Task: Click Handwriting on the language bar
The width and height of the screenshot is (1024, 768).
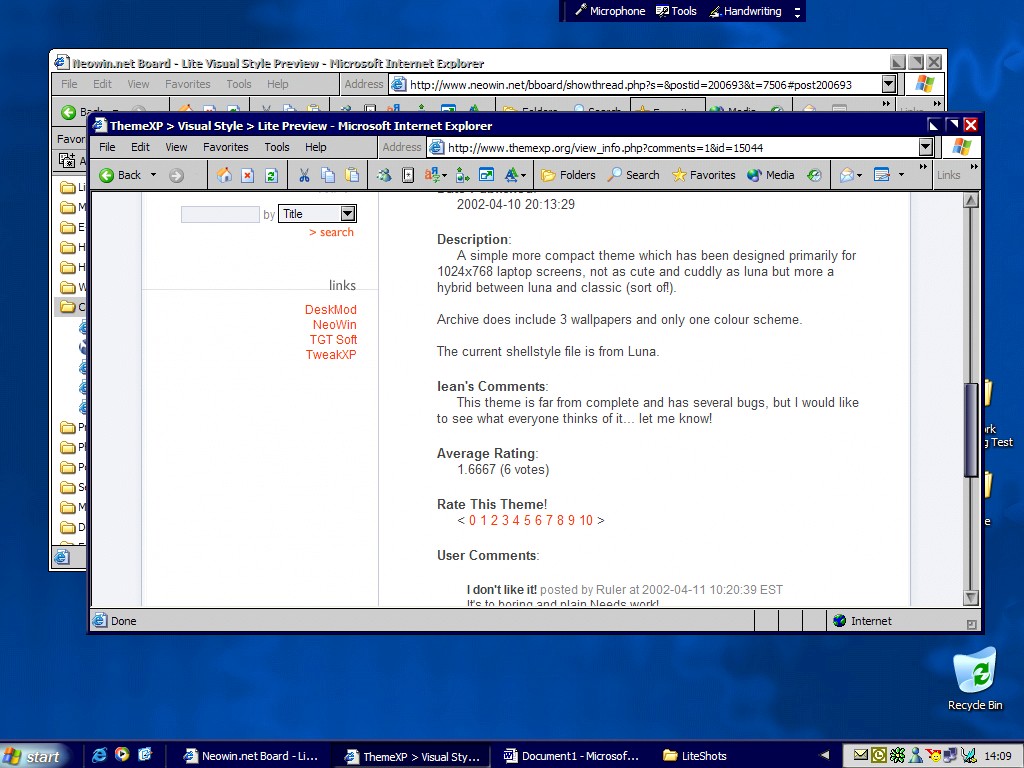Action: coord(746,11)
